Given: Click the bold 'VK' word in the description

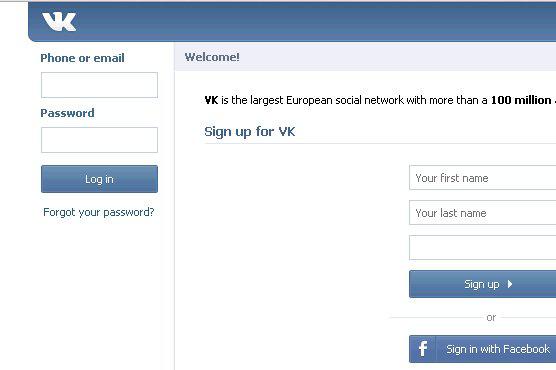Looking at the screenshot, I should [211, 100].
